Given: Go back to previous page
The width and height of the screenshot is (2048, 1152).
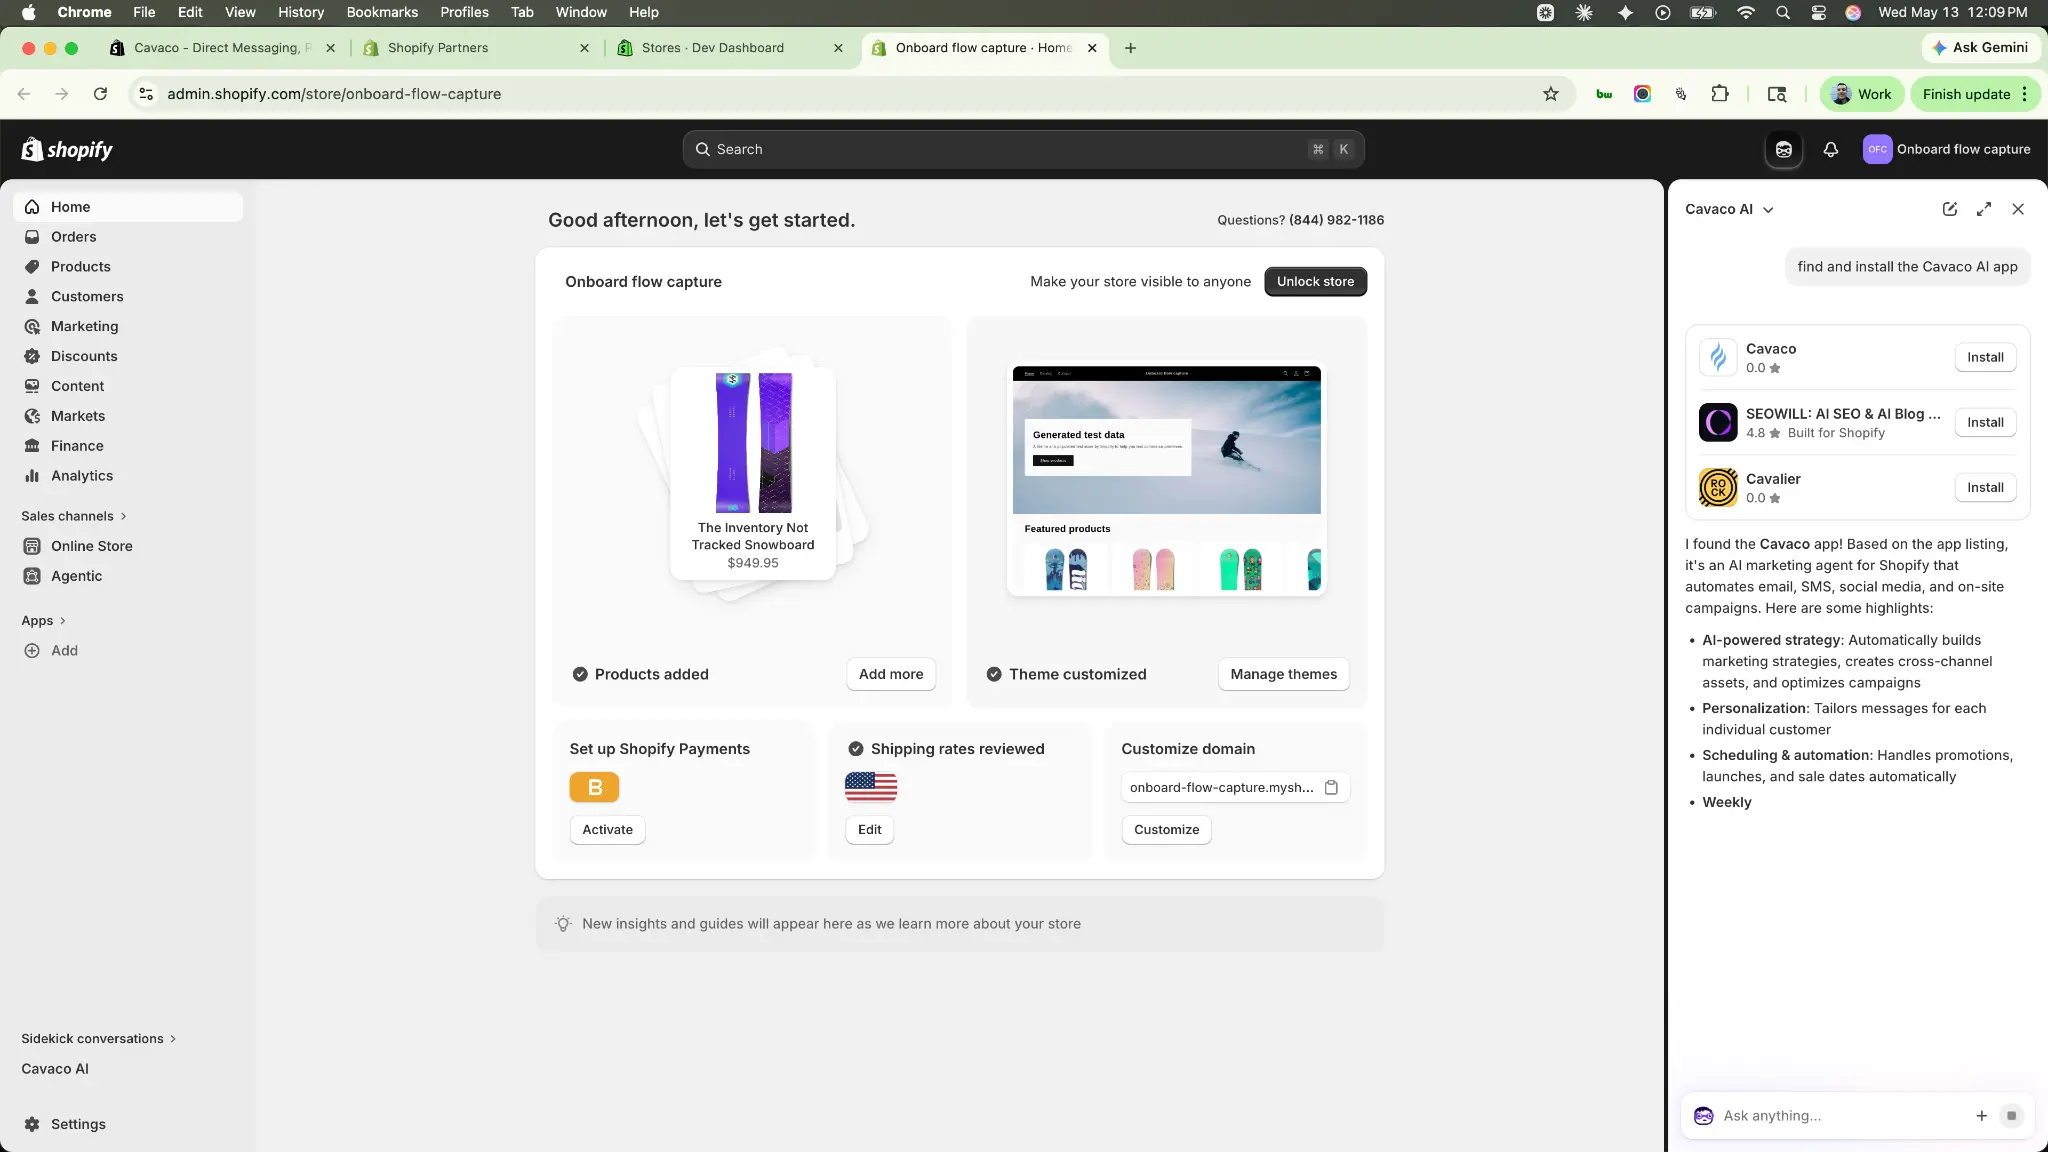Looking at the screenshot, I should click(24, 94).
